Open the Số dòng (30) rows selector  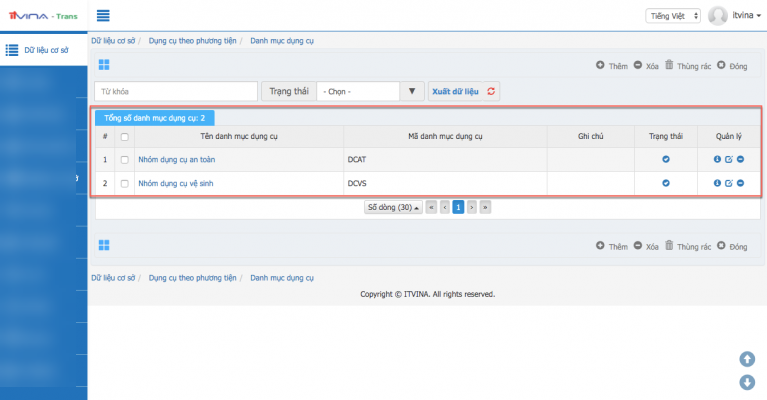click(393, 208)
